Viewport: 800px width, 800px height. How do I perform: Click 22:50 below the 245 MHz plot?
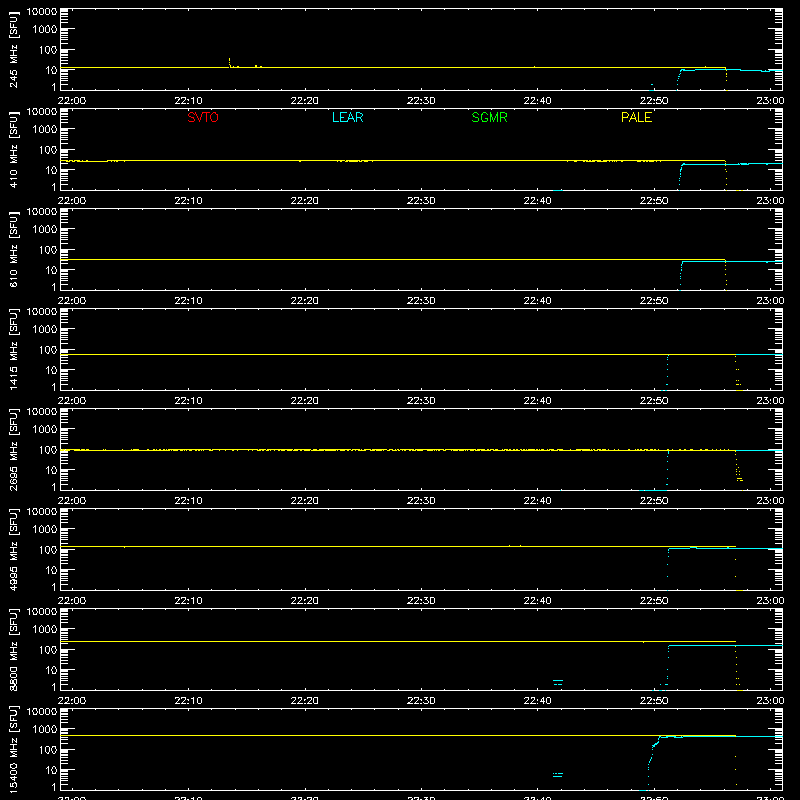(654, 101)
